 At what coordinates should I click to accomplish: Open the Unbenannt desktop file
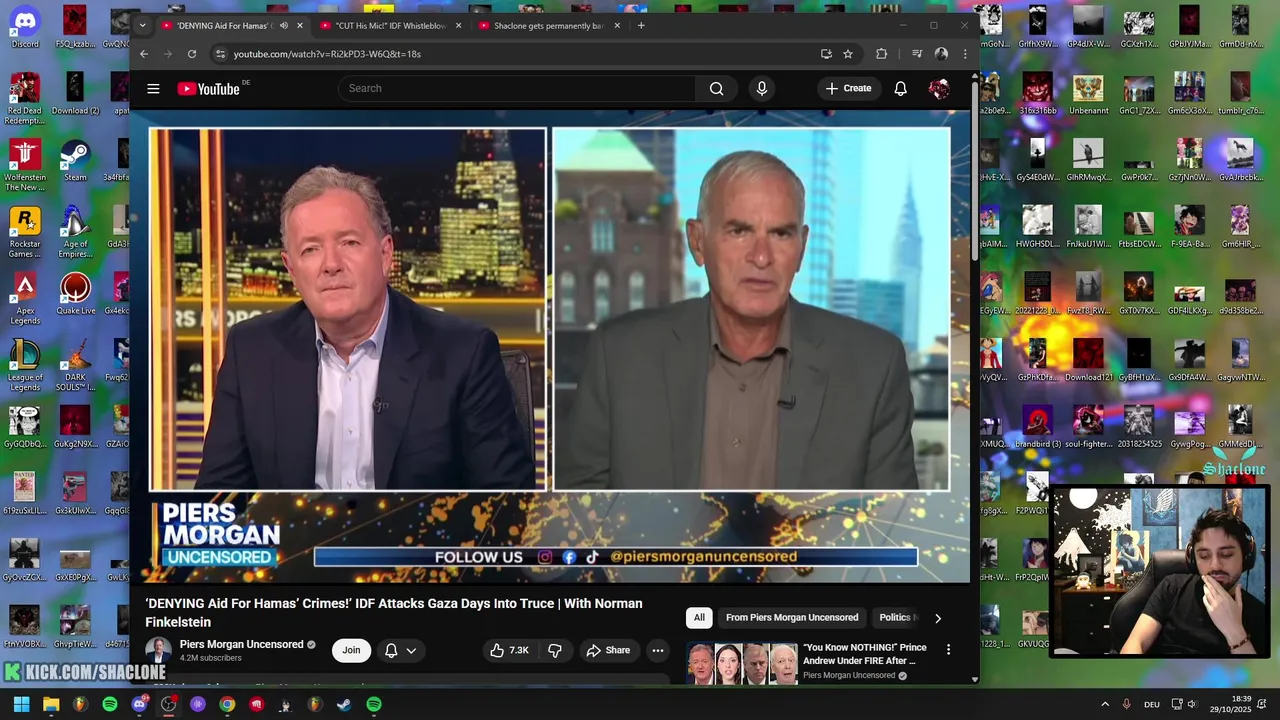click(x=1088, y=94)
